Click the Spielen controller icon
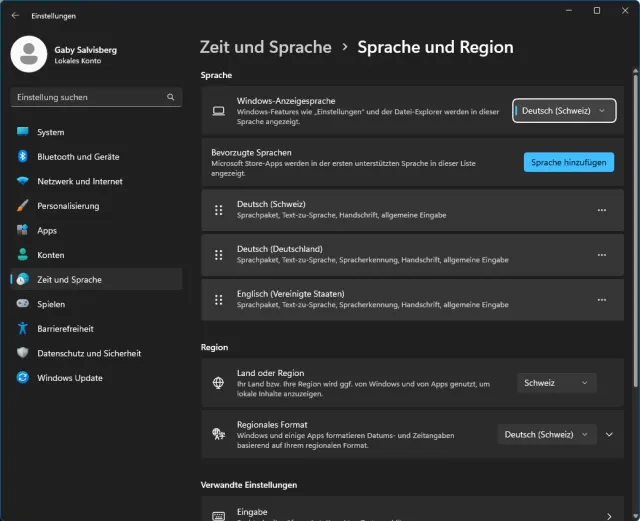The height and width of the screenshot is (521, 640). click(x=23, y=304)
